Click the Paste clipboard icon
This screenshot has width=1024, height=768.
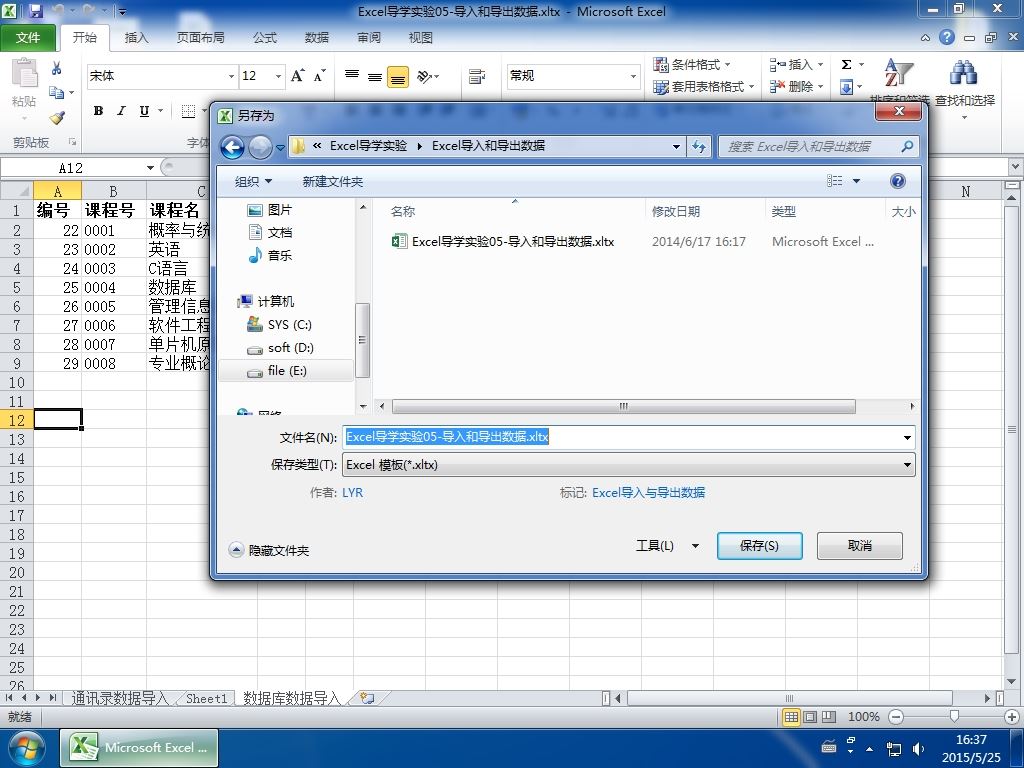pyautogui.click(x=25, y=73)
